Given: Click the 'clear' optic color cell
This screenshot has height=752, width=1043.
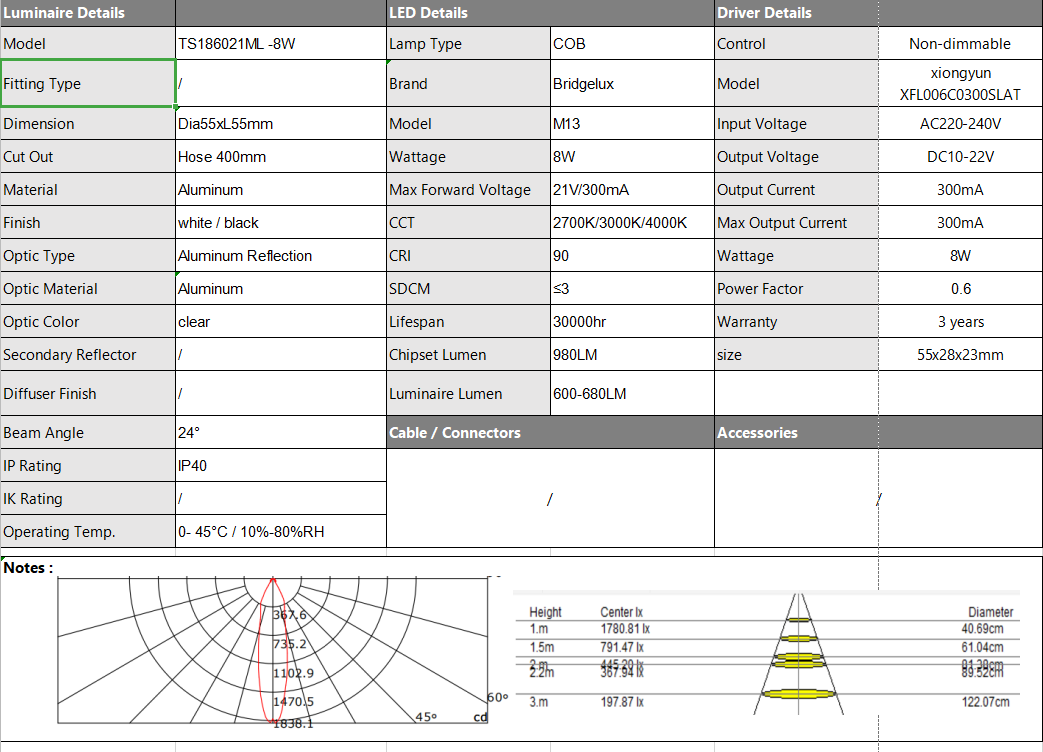Looking at the screenshot, I should 281,322.
